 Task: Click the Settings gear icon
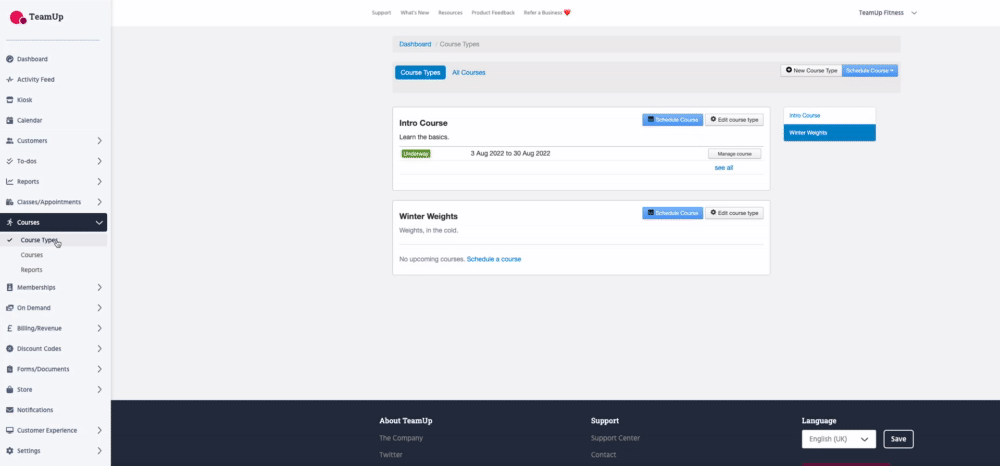tap(9, 451)
